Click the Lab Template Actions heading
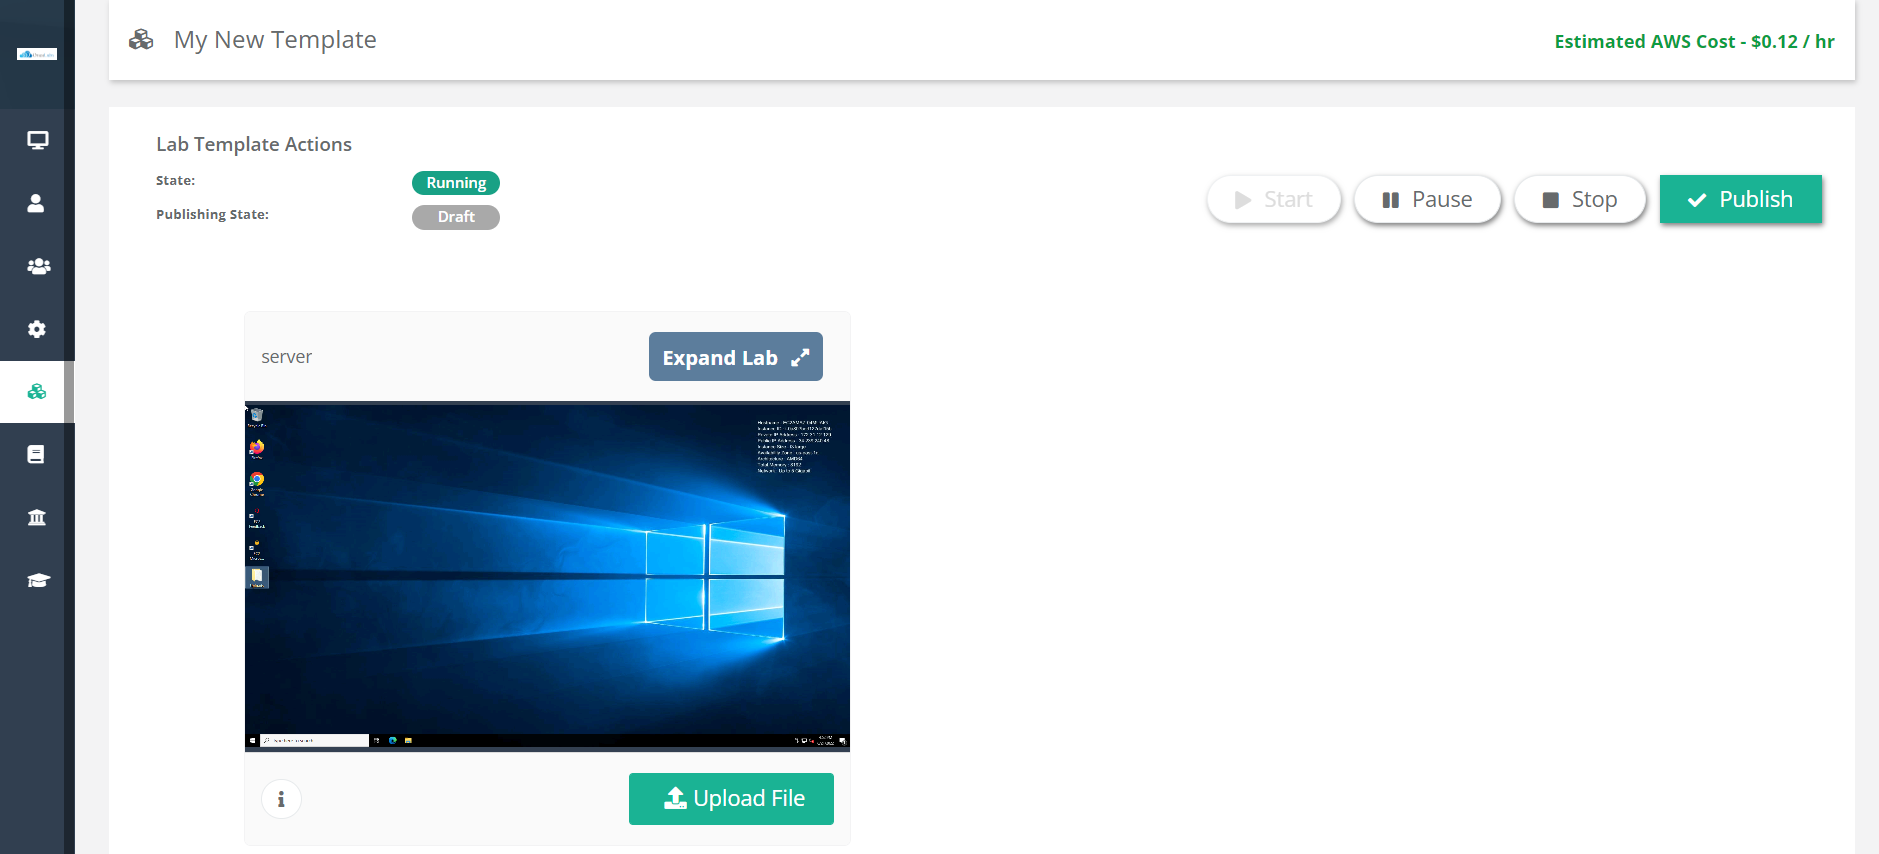The height and width of the screenshot is (854, 1879). (x=254, y=144)
